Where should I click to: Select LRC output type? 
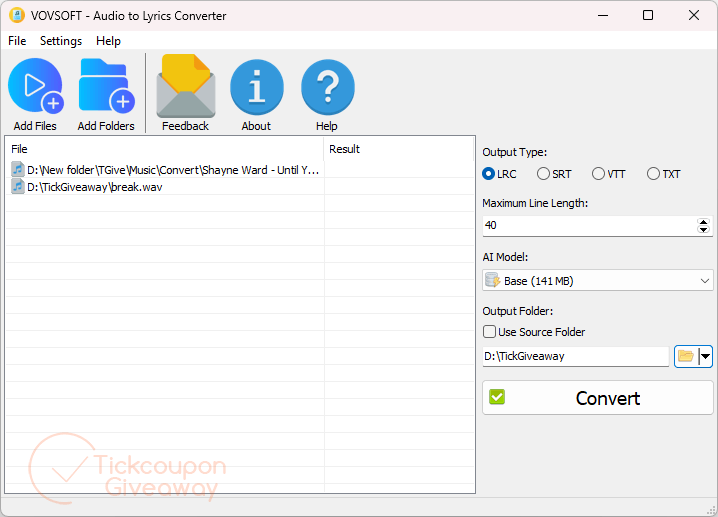point(499,174)
